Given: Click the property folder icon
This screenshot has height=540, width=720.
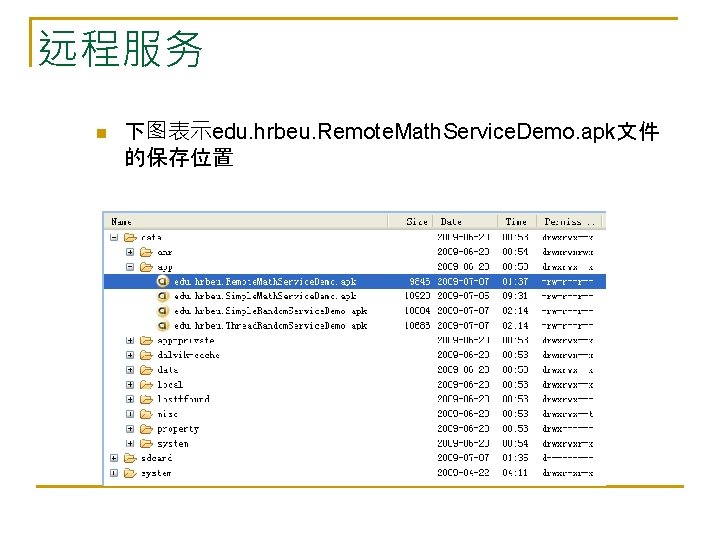Looking at the screenshot, I should [146, 428].
